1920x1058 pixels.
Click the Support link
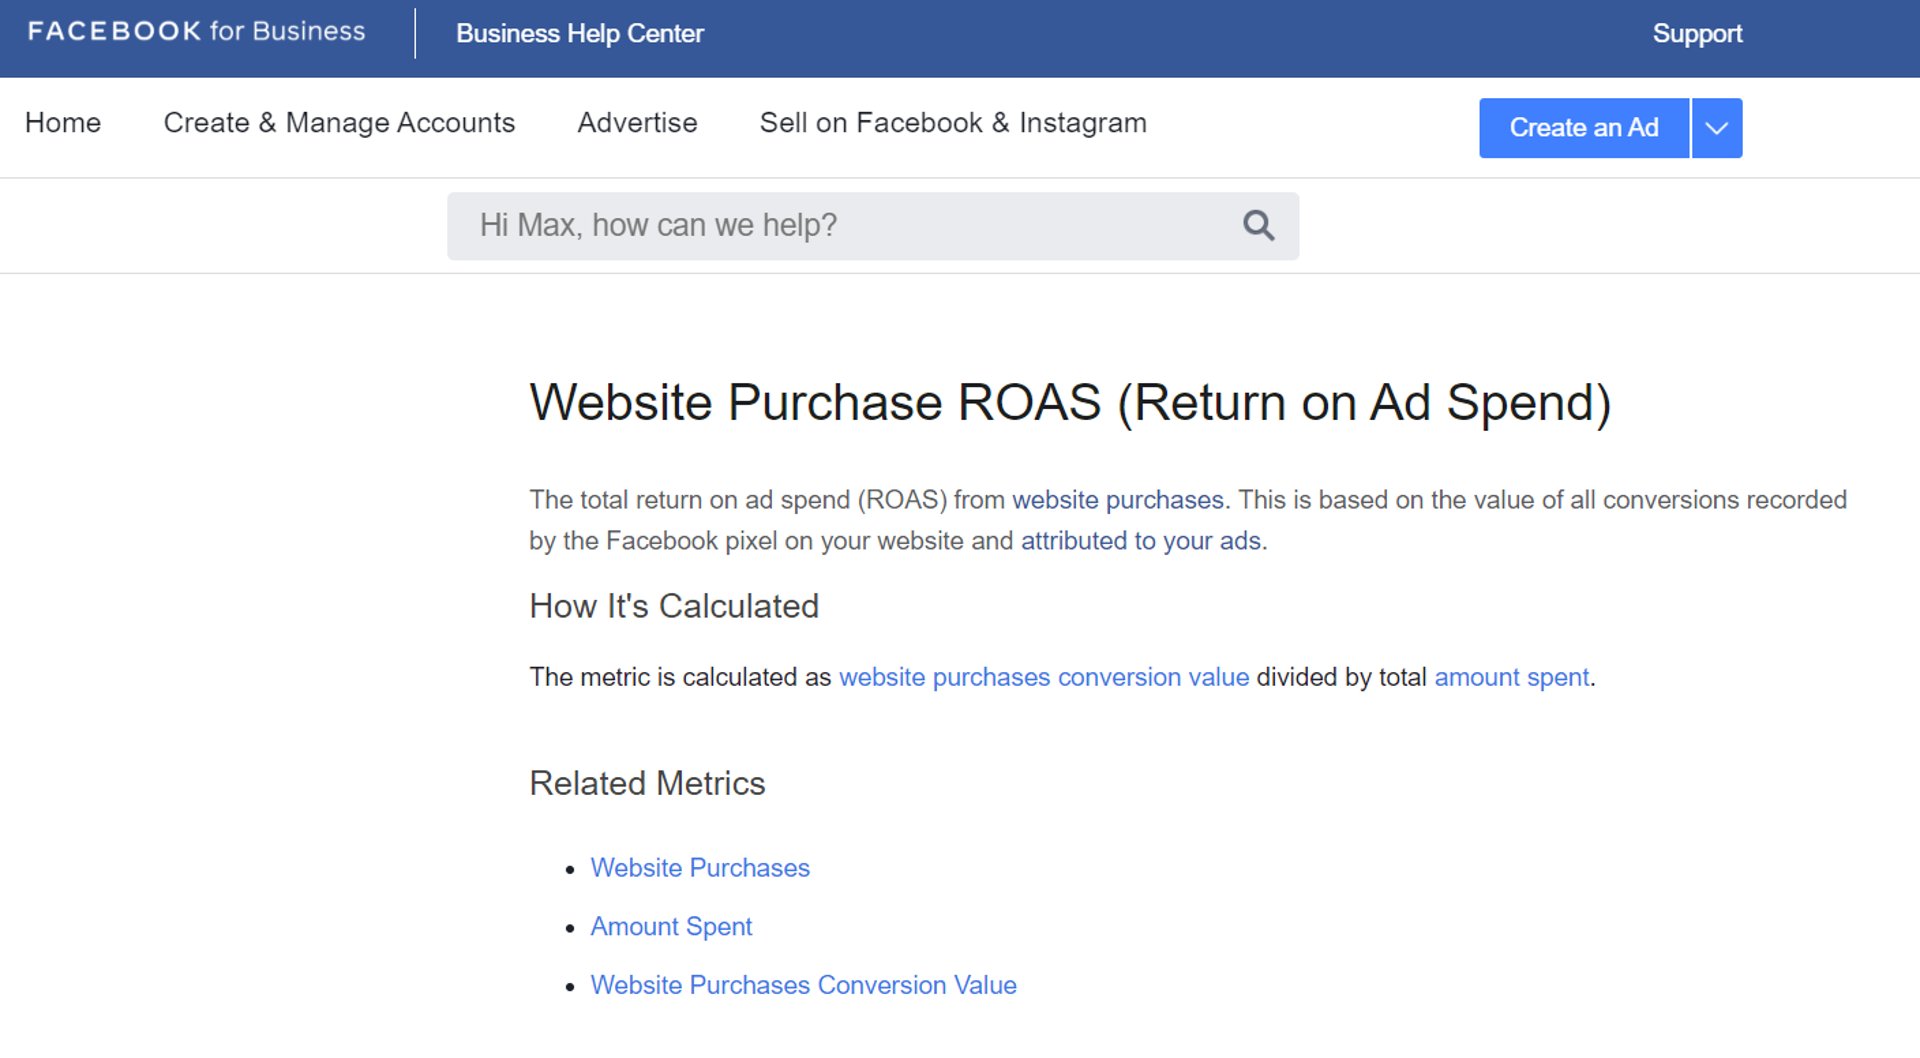(x=1697, y=33)
